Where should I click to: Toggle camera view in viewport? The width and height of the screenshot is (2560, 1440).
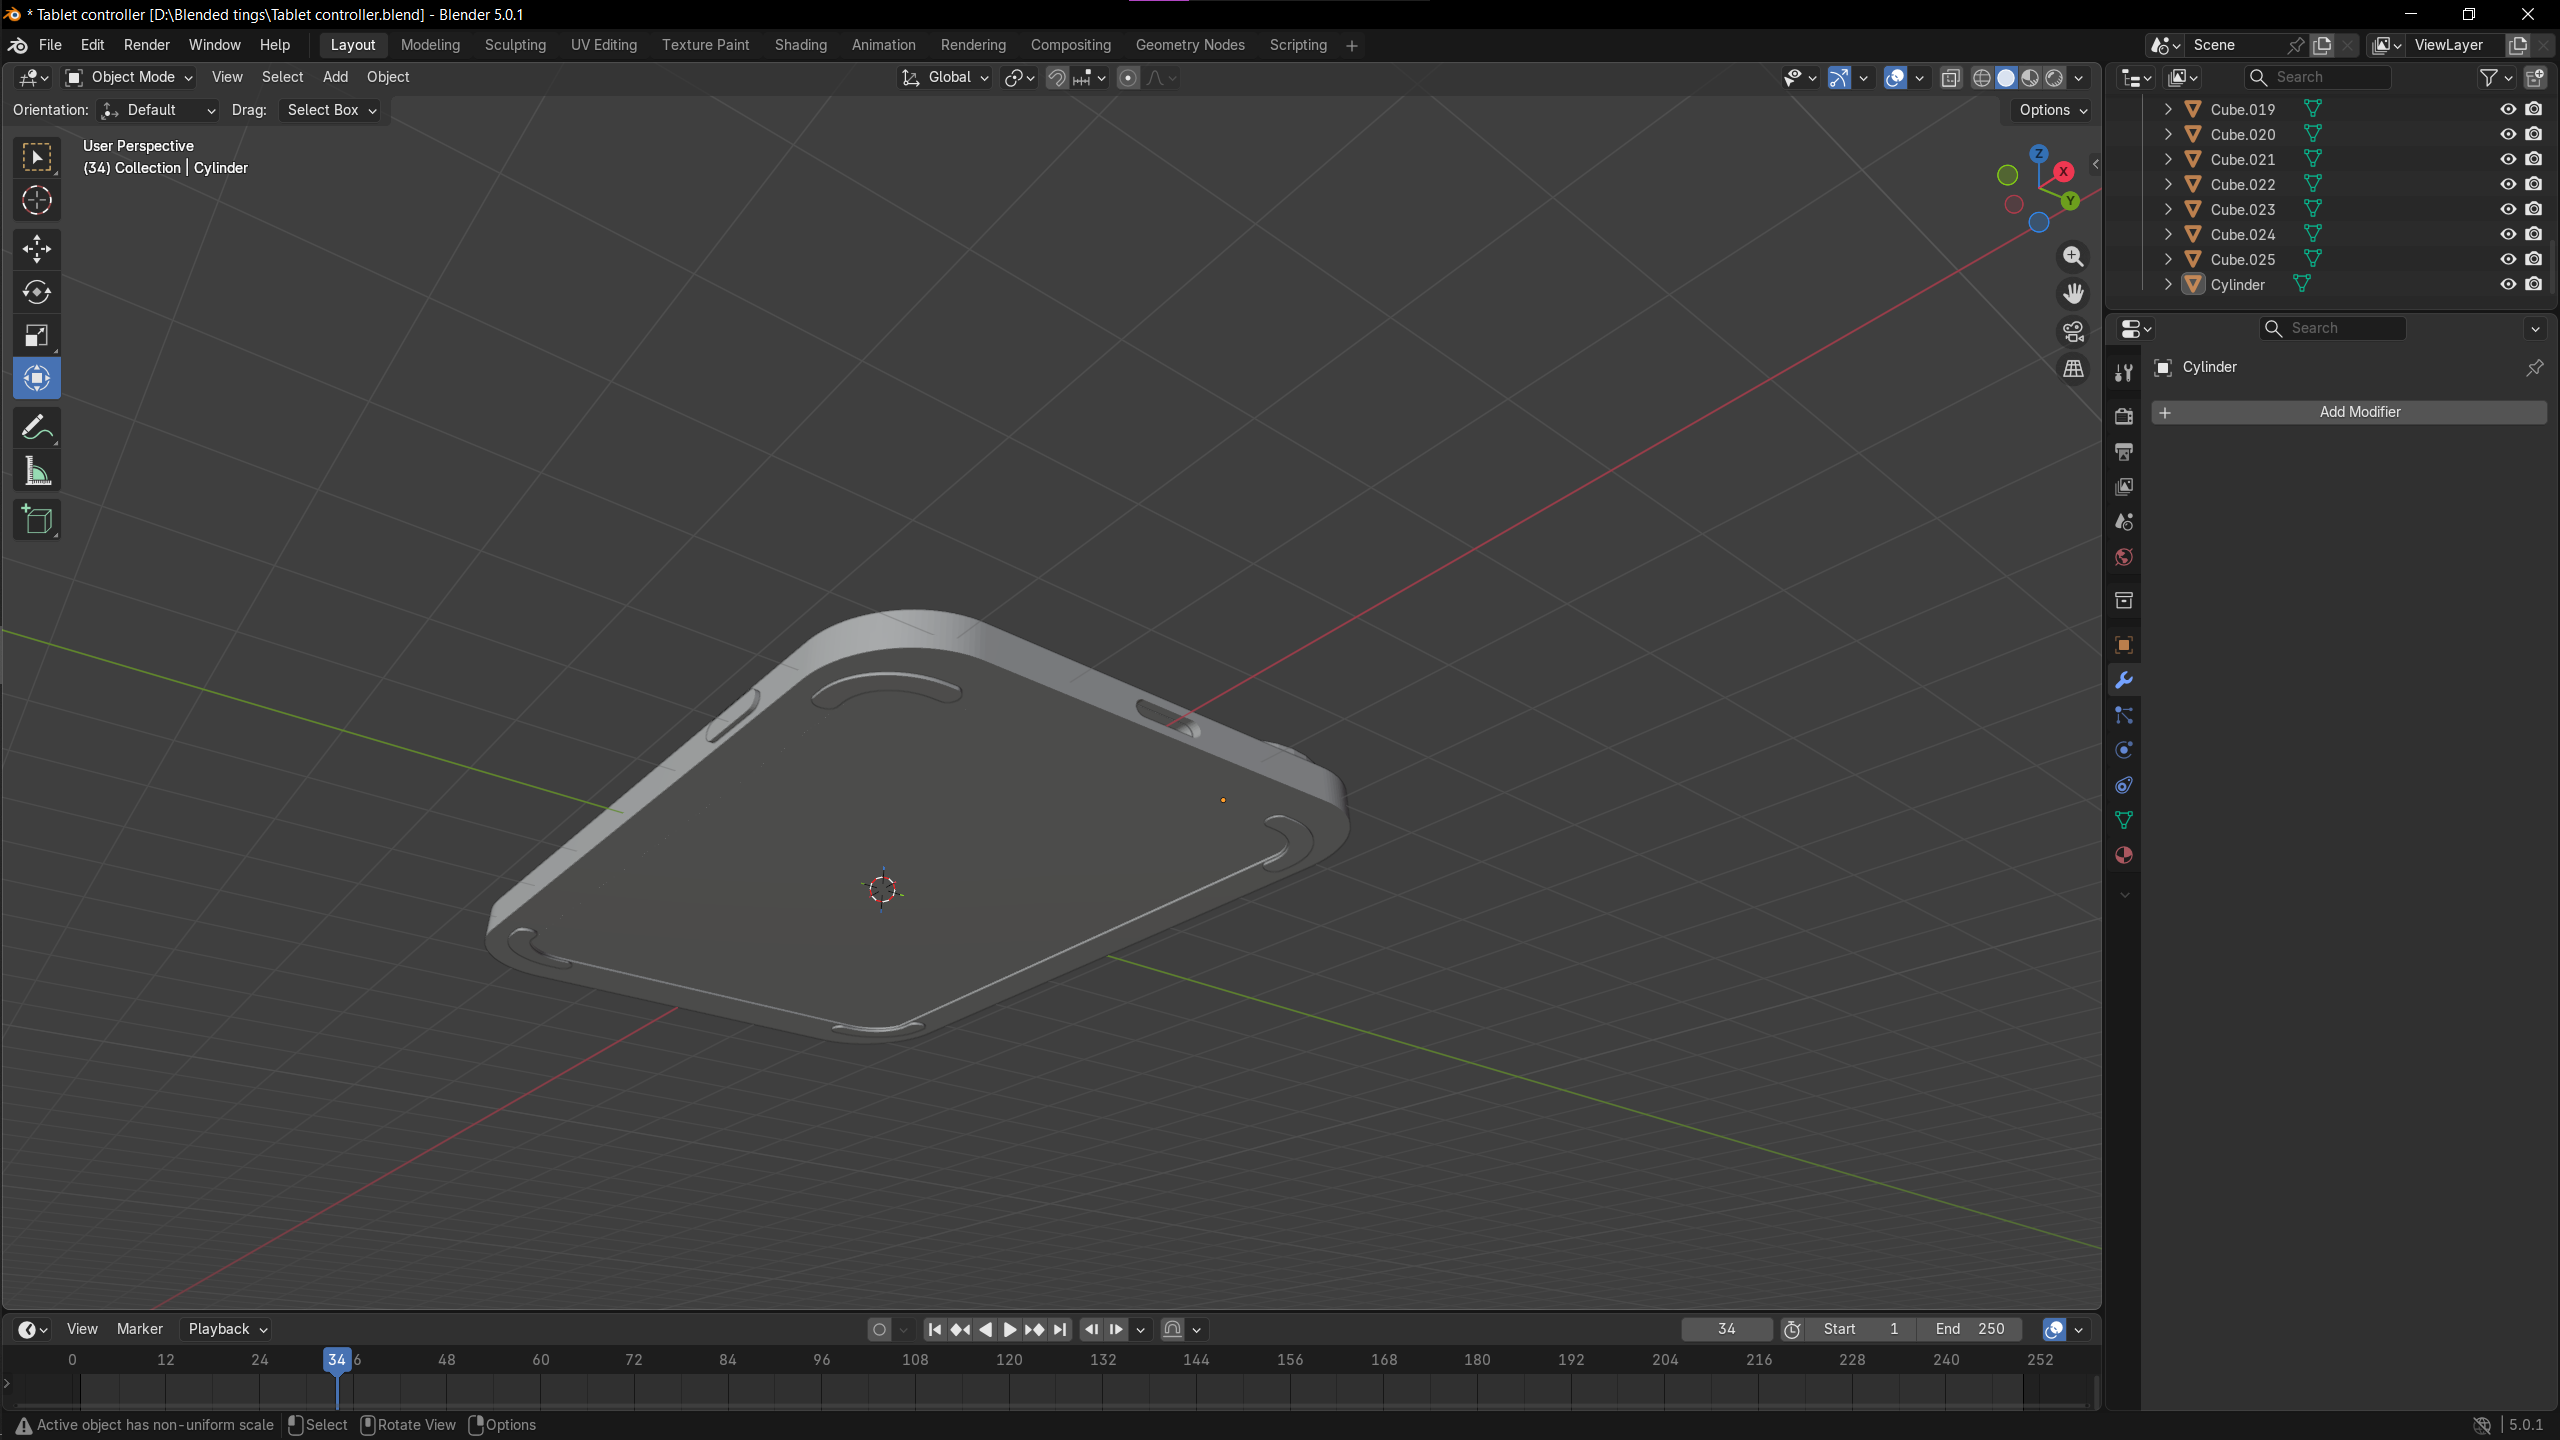(x=2073, y=331)
